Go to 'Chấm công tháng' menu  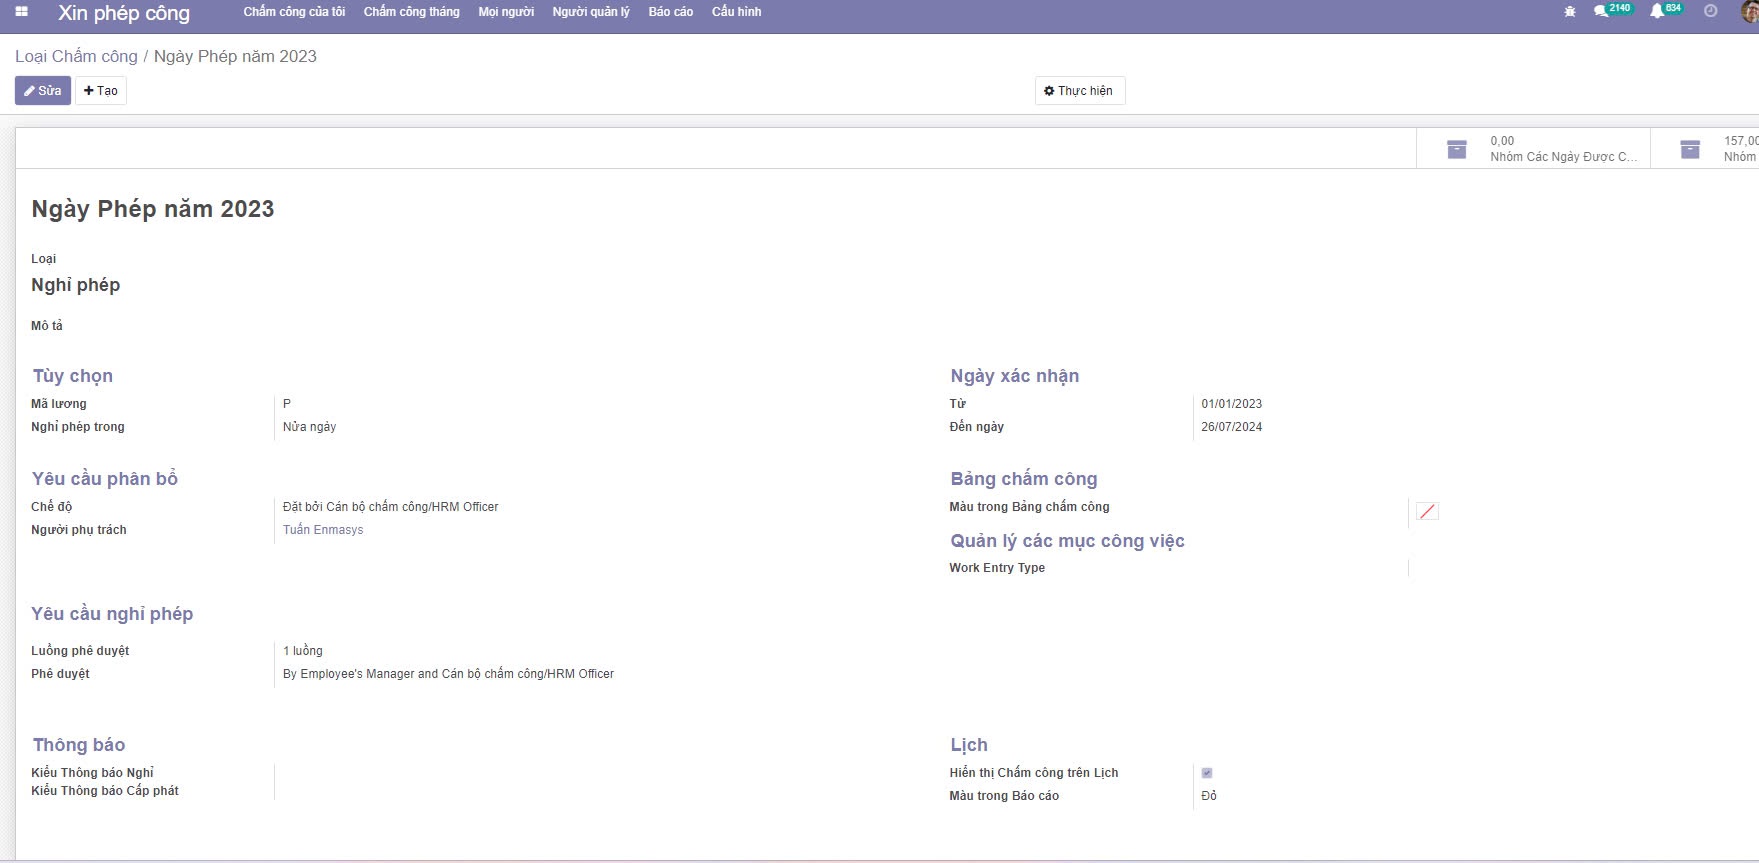[x=411, y=12]
